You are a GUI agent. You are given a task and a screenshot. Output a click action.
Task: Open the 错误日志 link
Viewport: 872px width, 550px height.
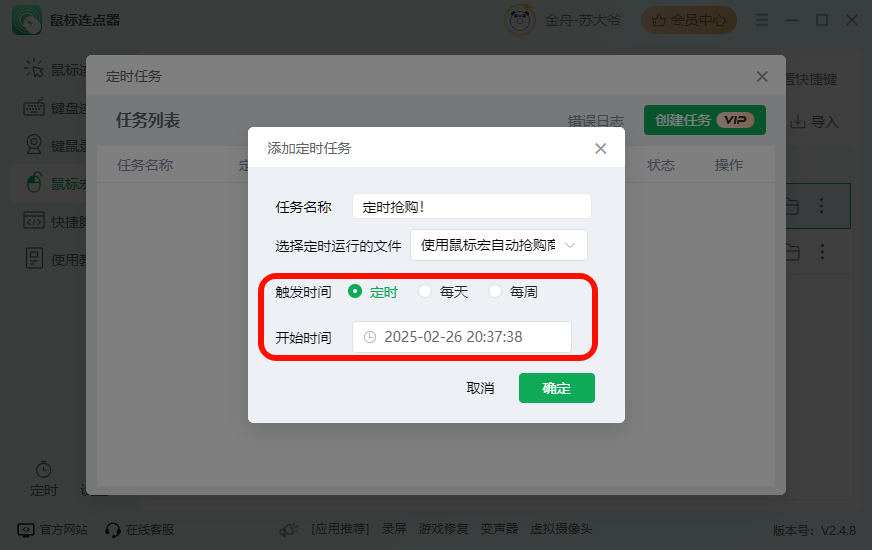click(596, 121)
